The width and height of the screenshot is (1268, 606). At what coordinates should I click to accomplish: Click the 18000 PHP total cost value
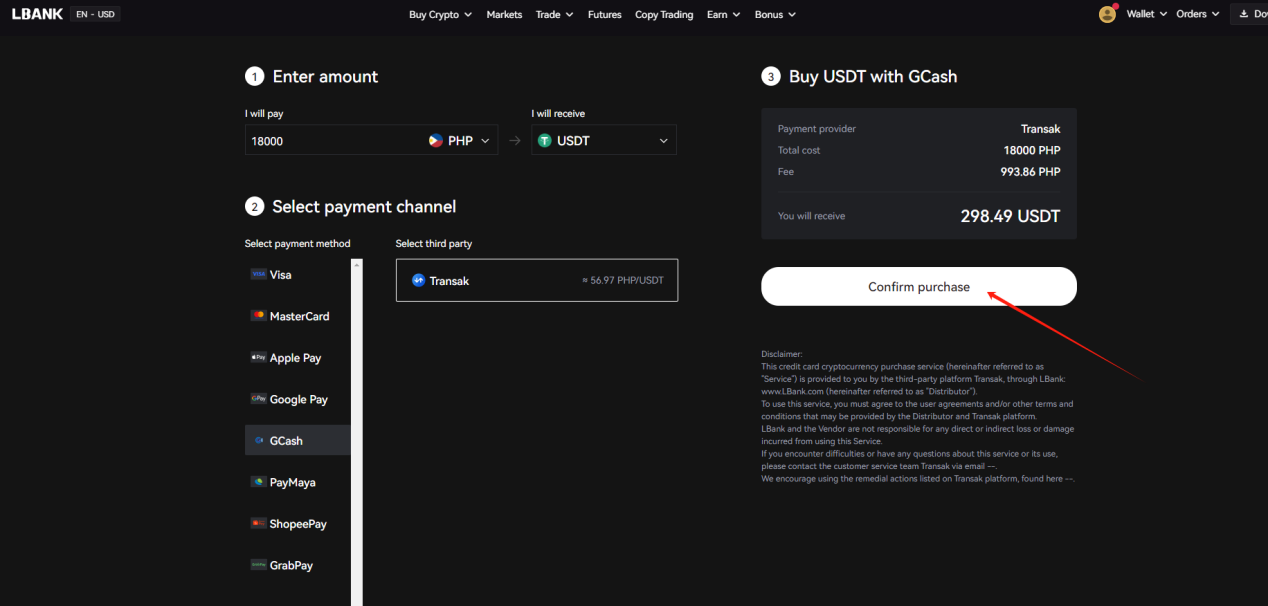point(1032,150)
